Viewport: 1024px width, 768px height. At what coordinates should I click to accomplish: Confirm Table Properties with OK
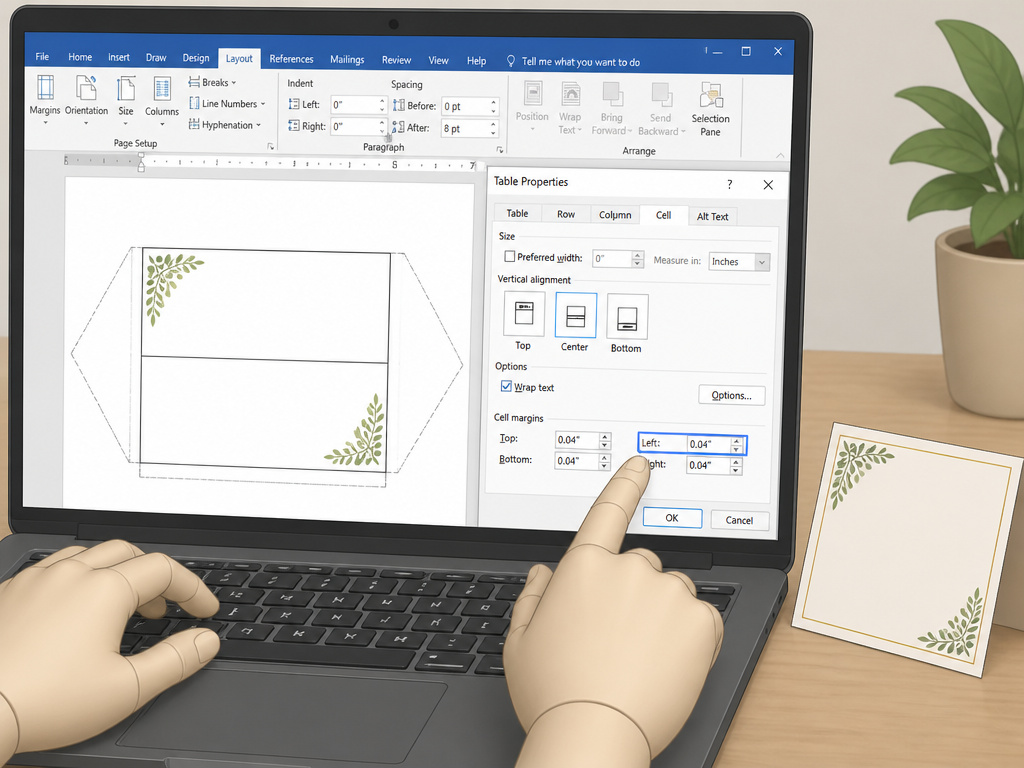click(672, 518)
